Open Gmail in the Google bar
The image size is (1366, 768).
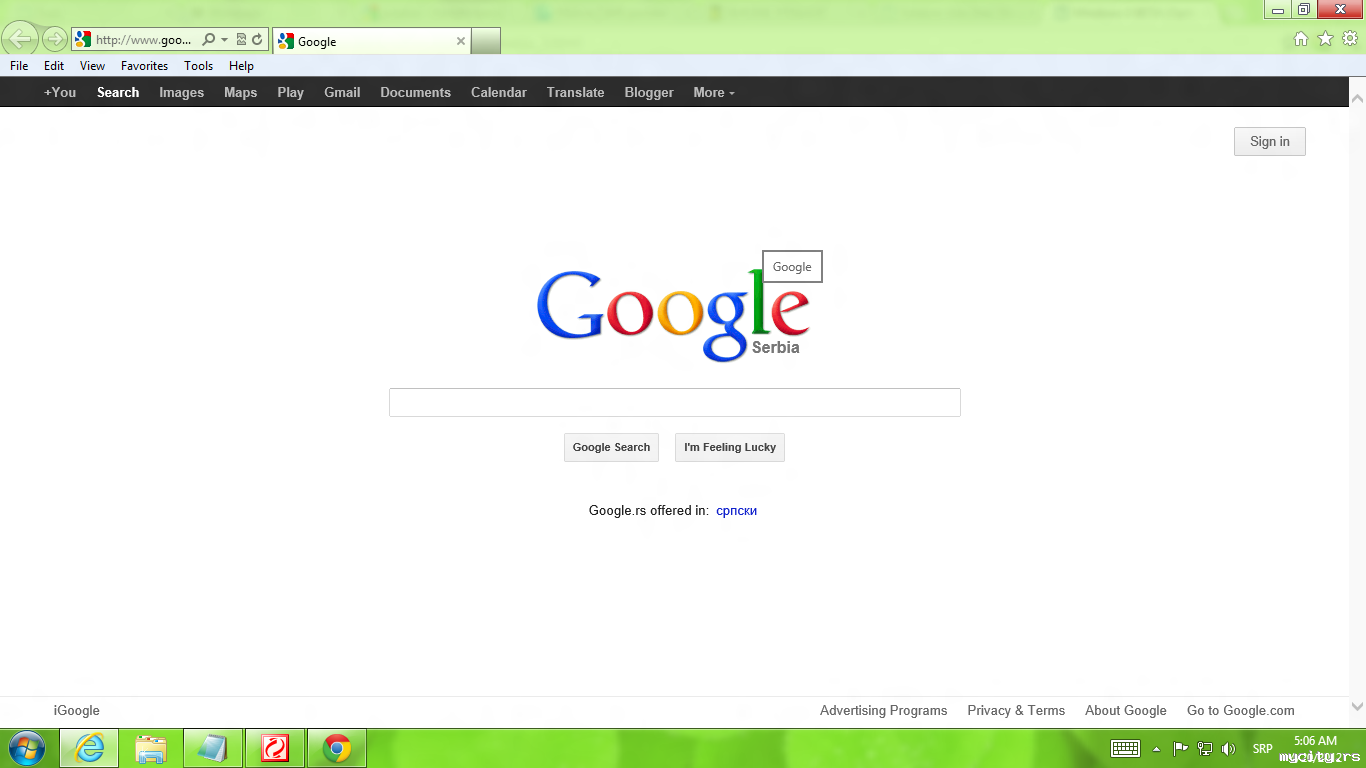click(x=342, y=92)
